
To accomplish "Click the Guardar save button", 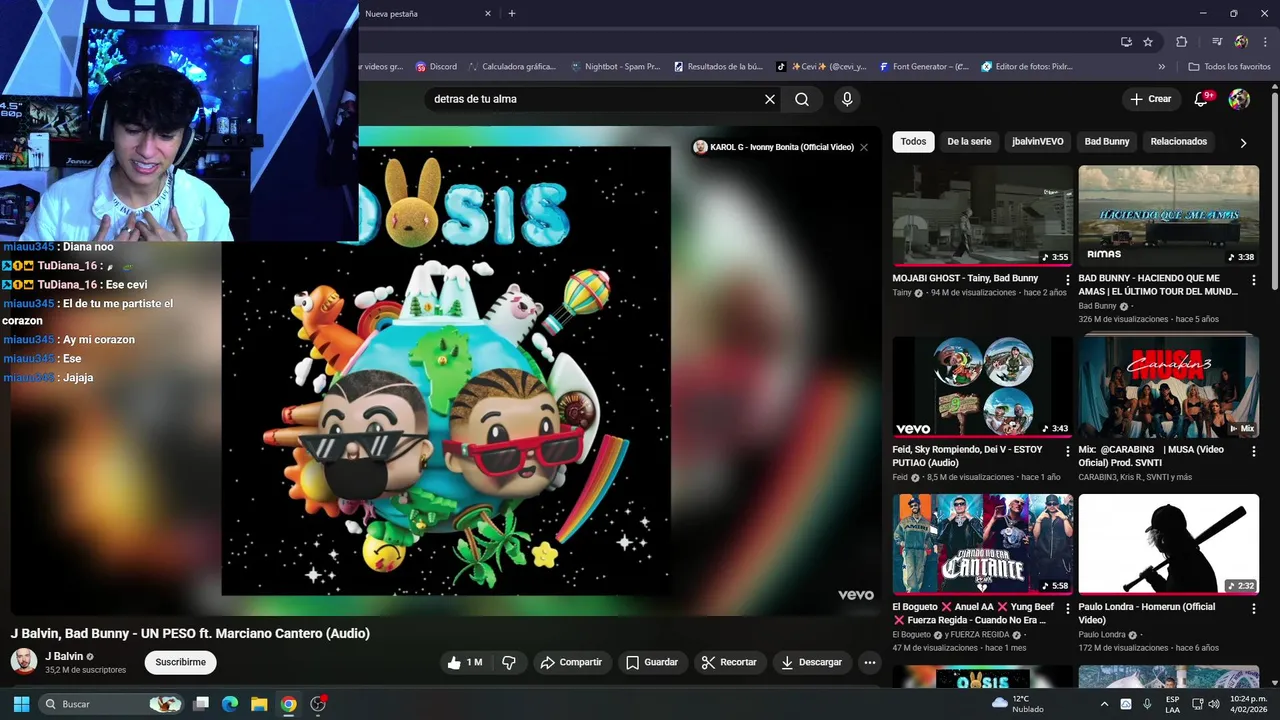I will (x=652, y=662).
